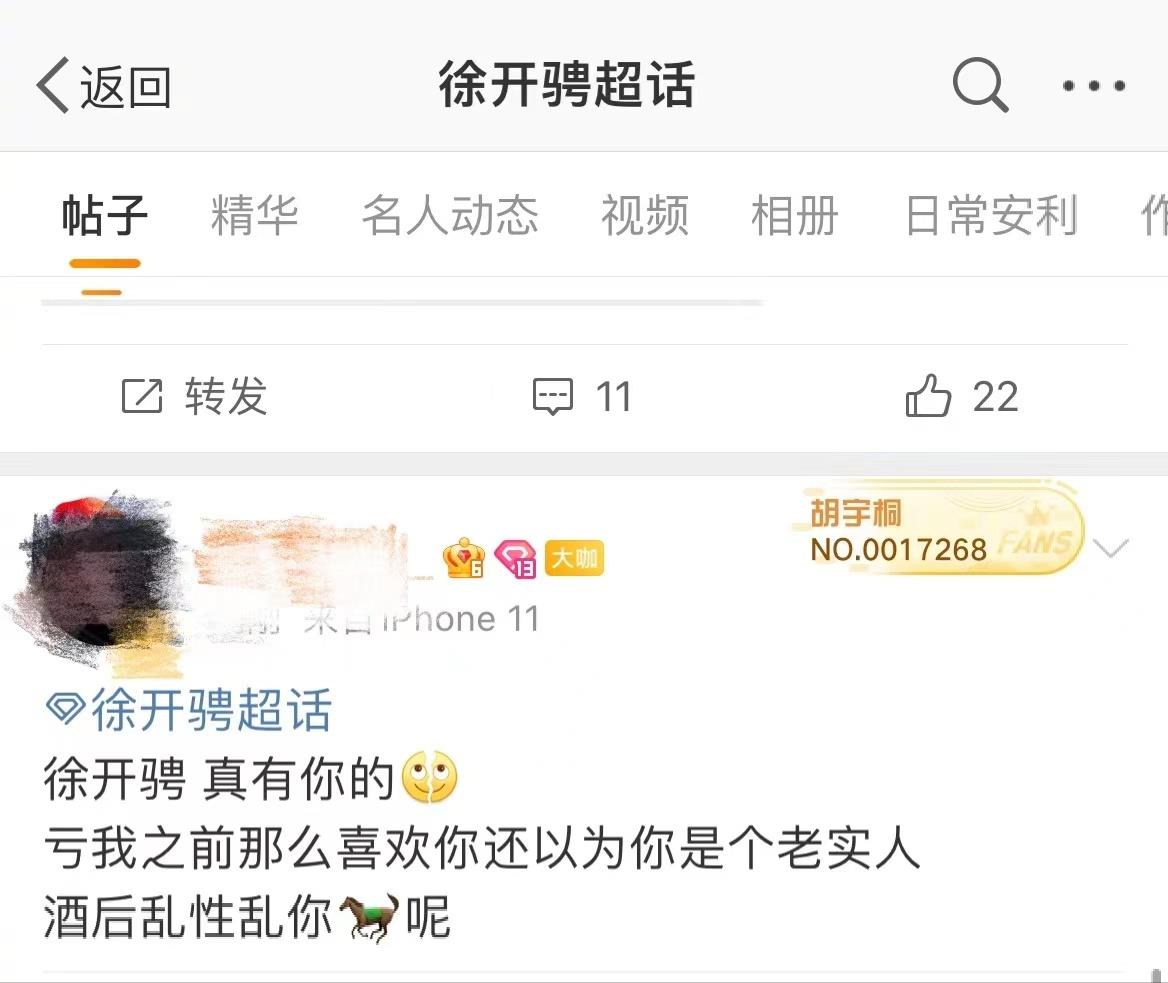This screenshot has height=983, width=1168.
Task: Select the 帖子 tab
Action: point(105,215)
